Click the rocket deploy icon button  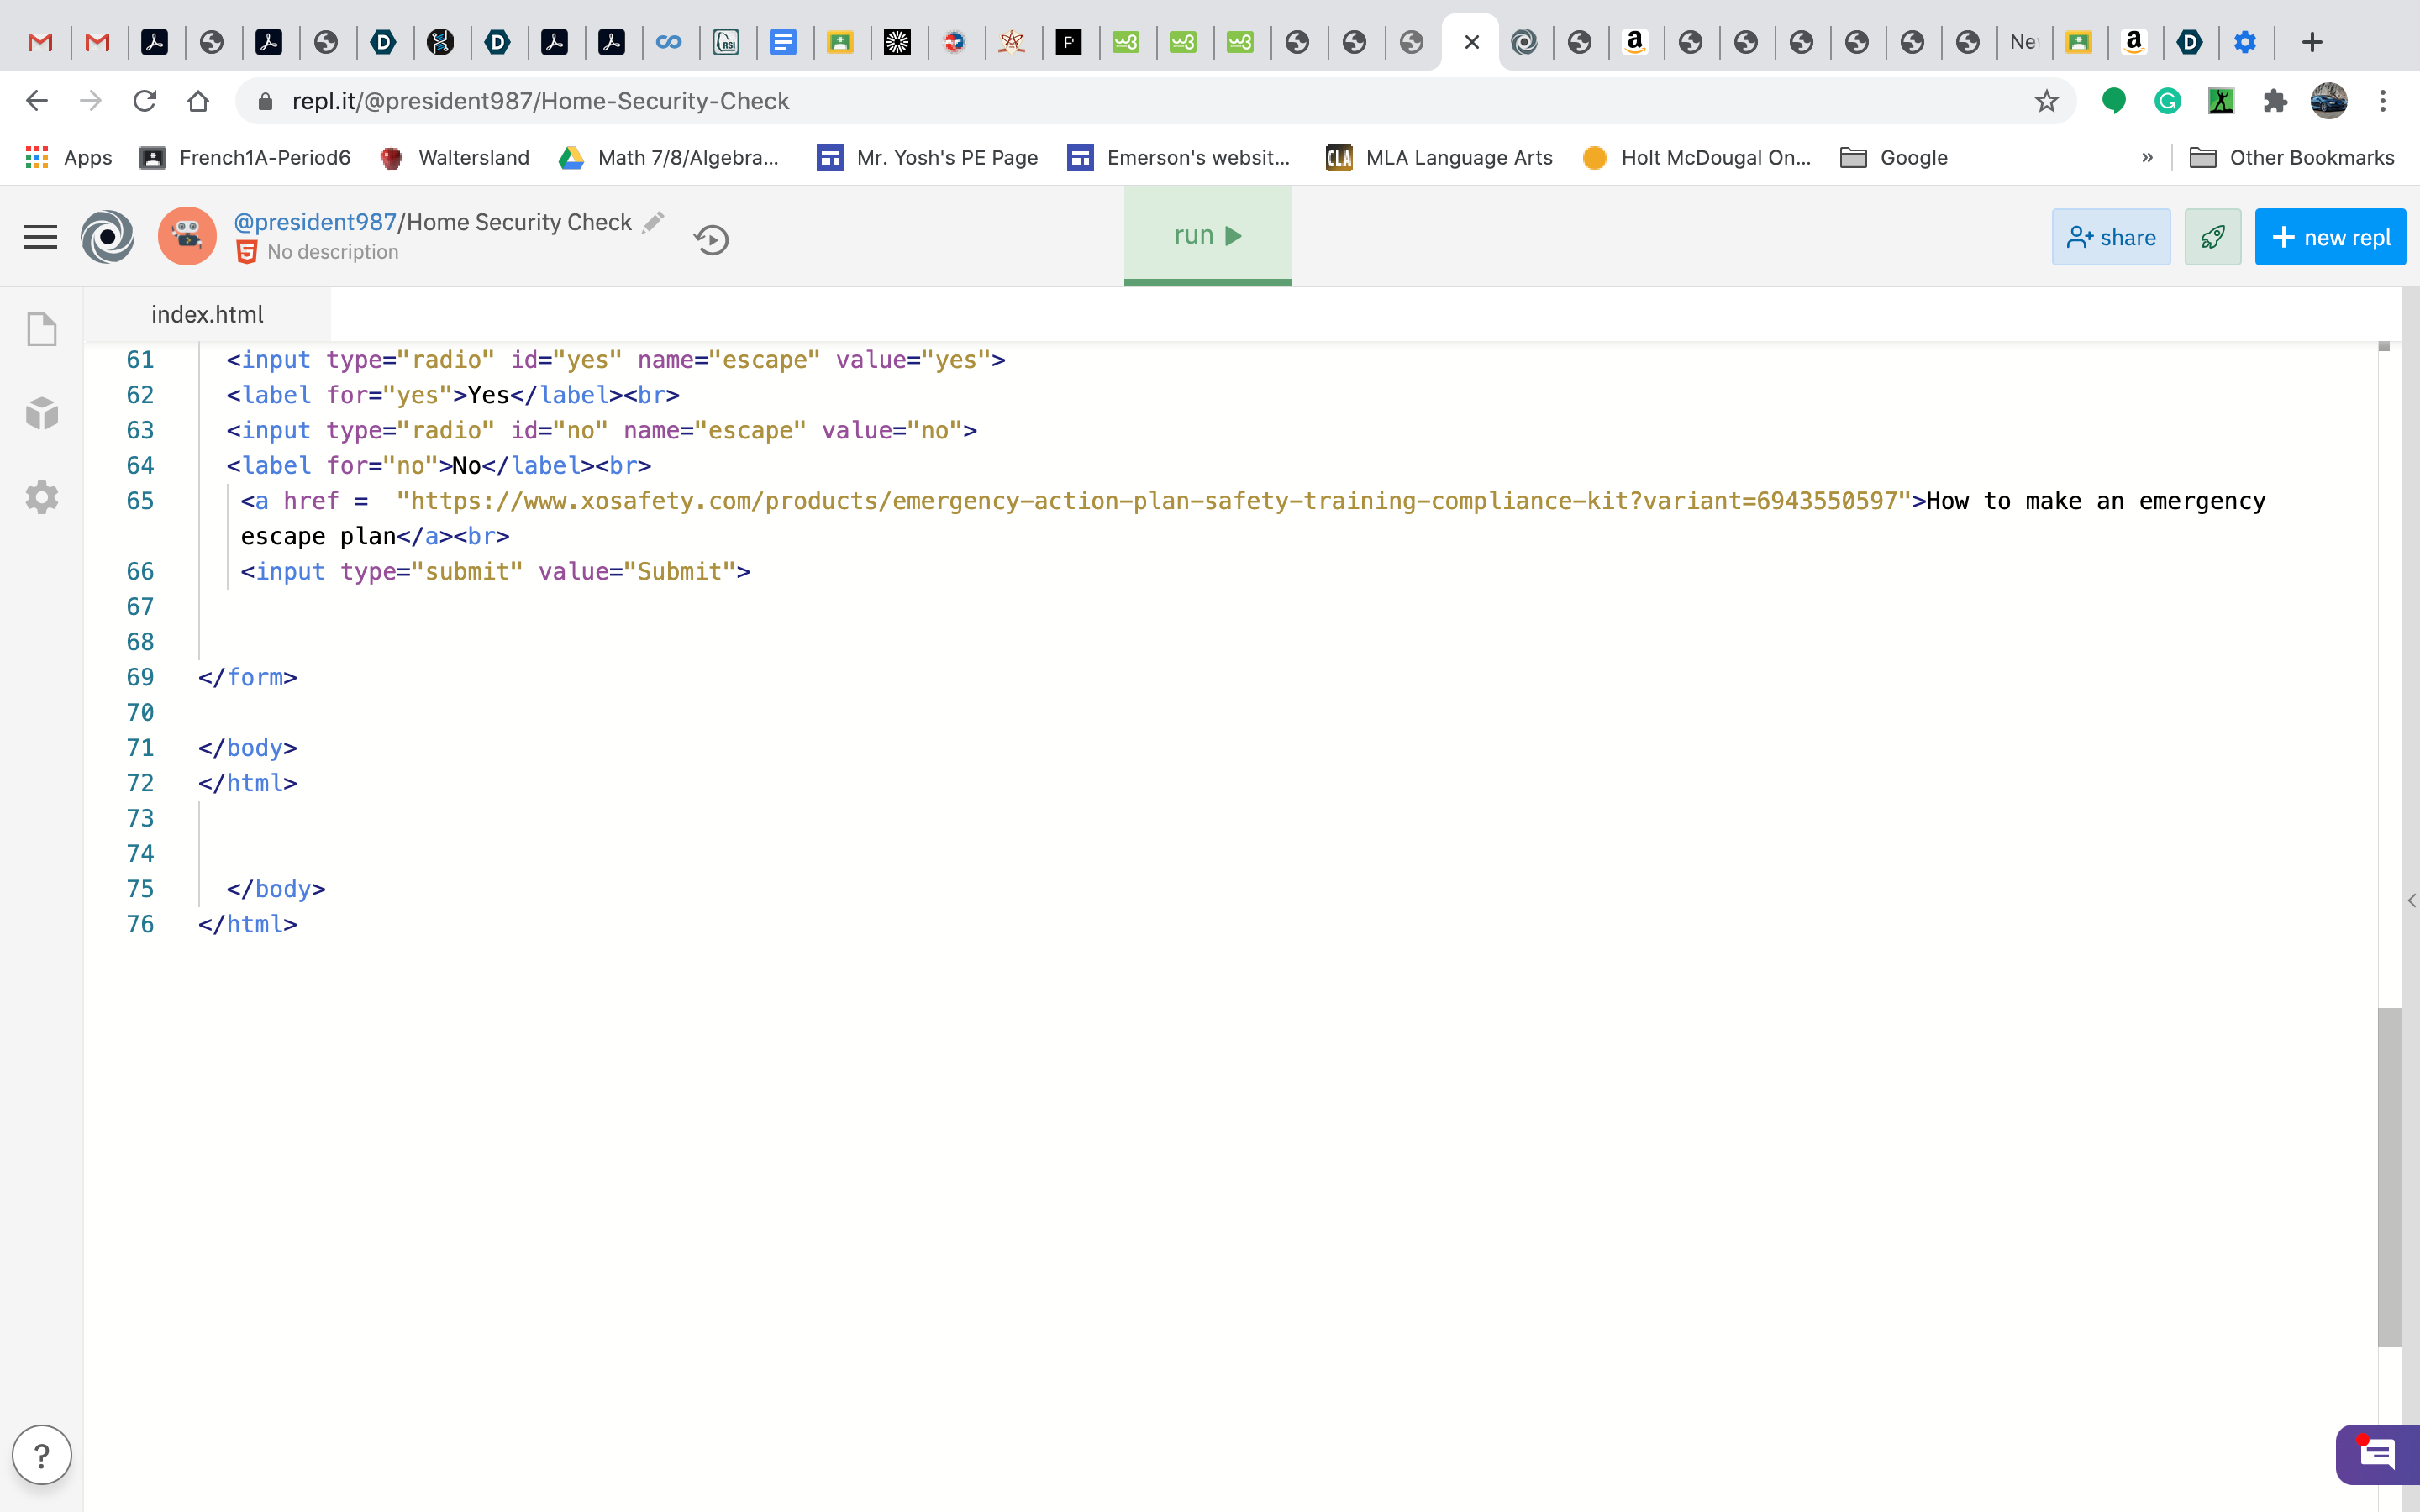point(2212,237)
